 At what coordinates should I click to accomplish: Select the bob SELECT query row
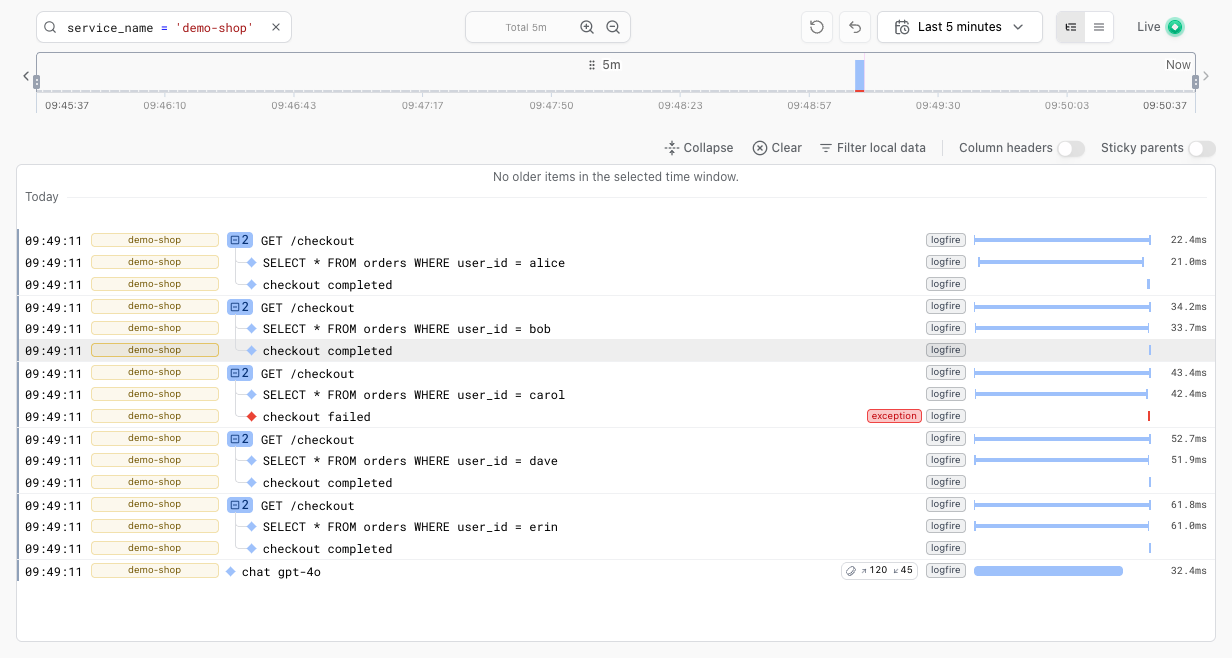tap(616, 329)
